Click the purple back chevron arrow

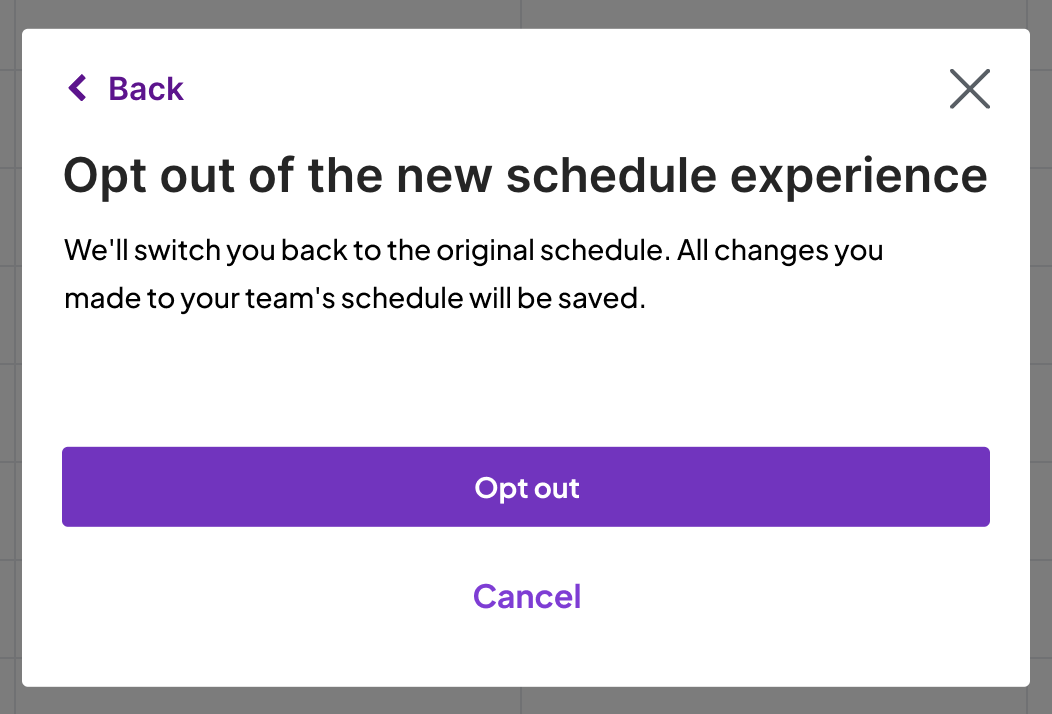pyautogui.click(x=77, y=88)
